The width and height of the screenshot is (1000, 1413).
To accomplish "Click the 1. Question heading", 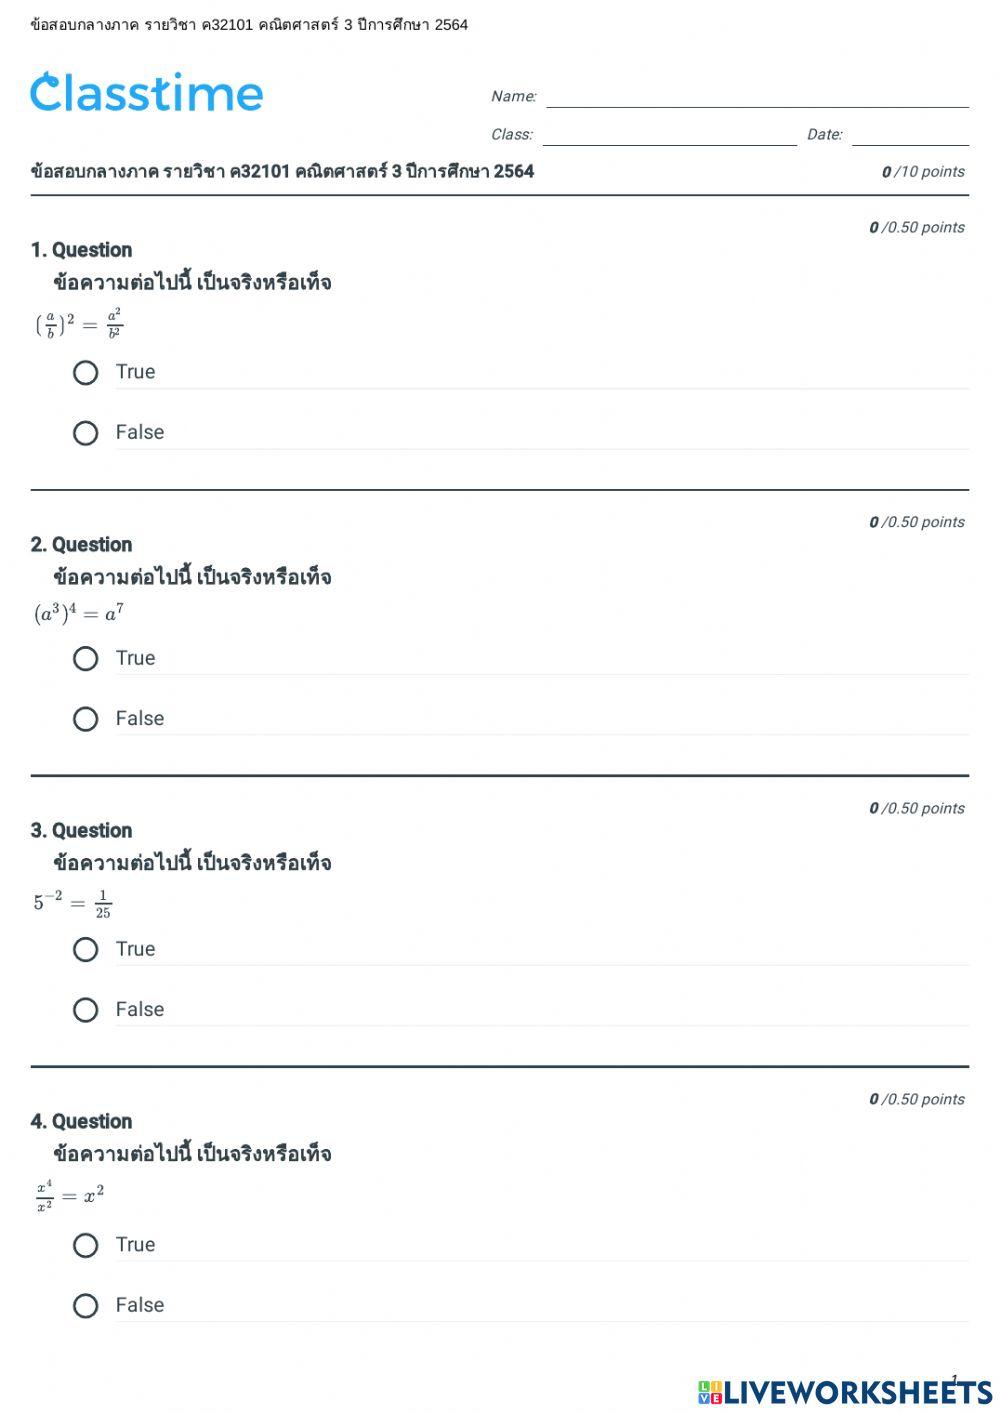I will pyautogui.click(x=81, y=250).
